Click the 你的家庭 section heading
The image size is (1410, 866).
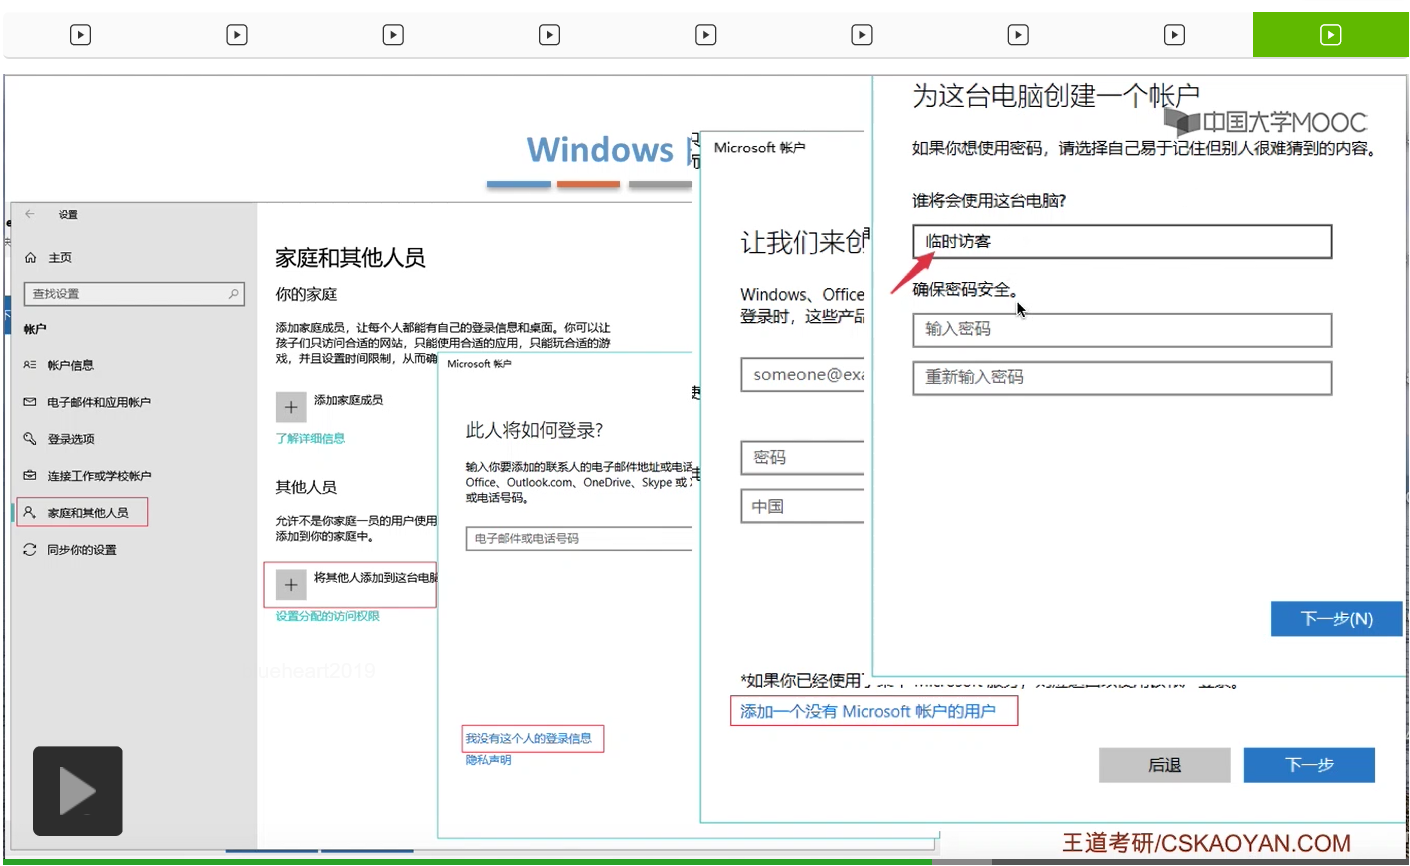(x=306, y=295)
